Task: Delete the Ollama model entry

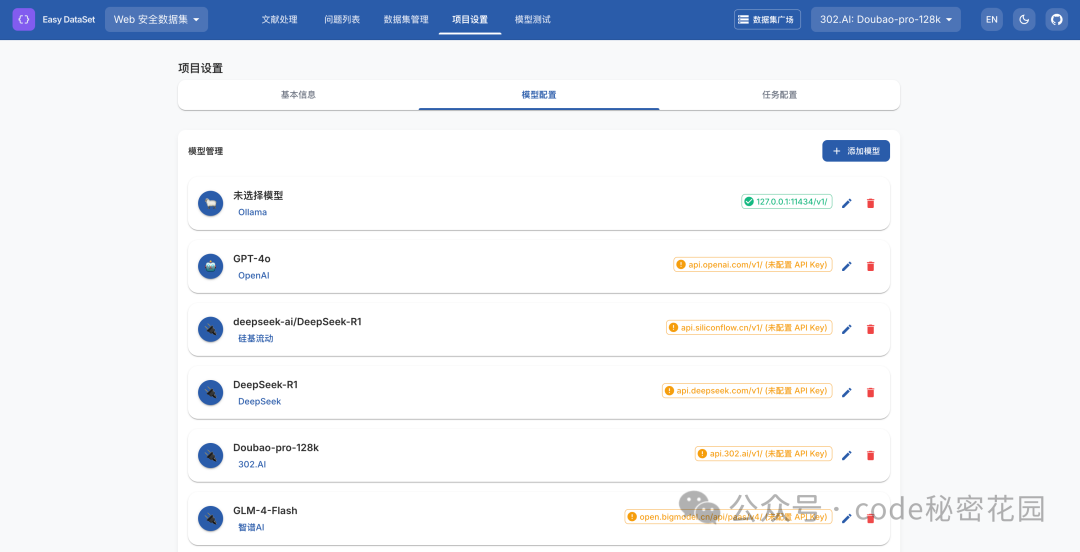Action: (x=871, y=203)
